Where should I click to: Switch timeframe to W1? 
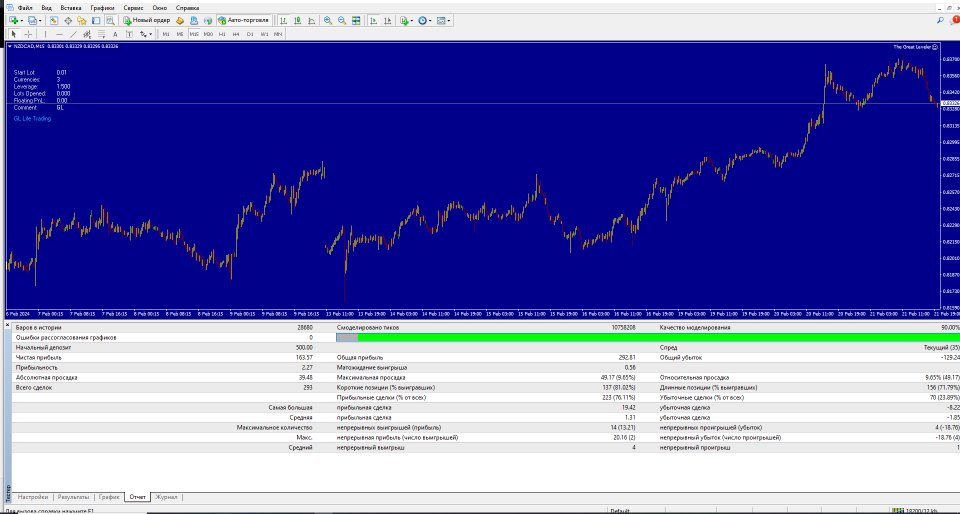click(264, 34)
